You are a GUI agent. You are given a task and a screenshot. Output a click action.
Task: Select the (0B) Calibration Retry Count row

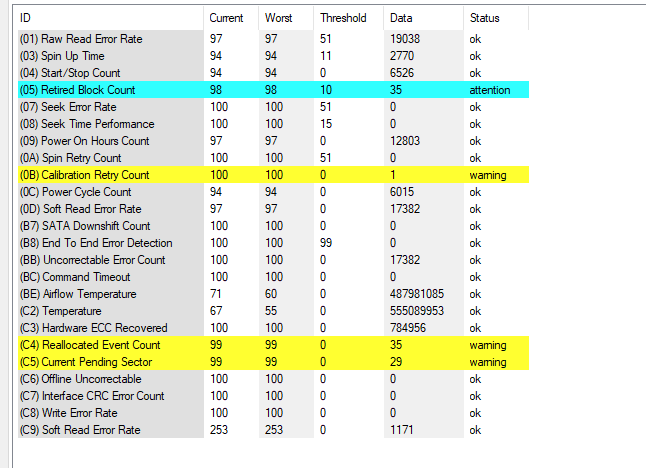click(274, 175)
